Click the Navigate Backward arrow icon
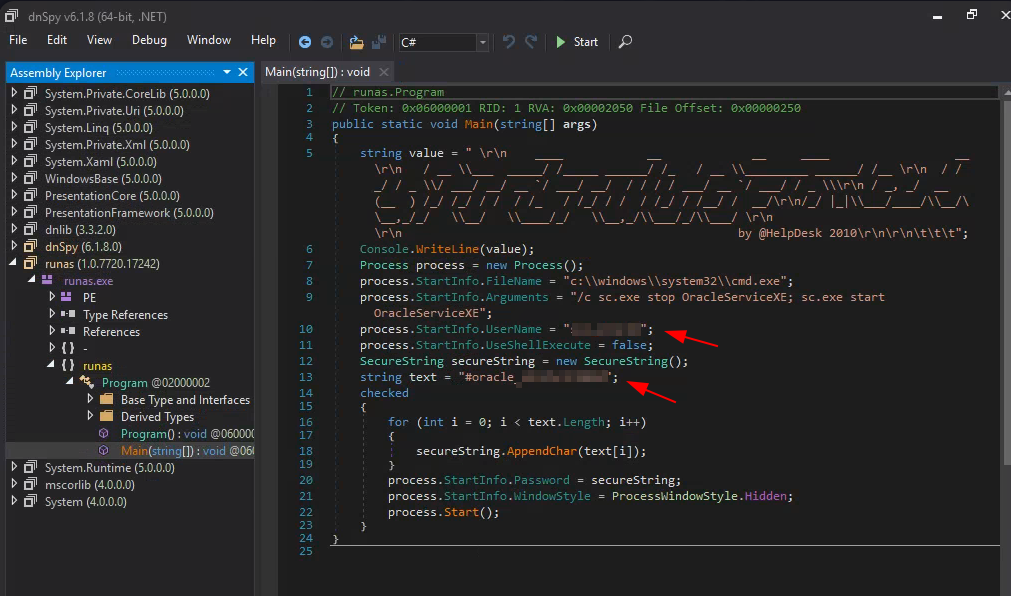Screen dimensions: 1011x596 click(x=305, y=42)
